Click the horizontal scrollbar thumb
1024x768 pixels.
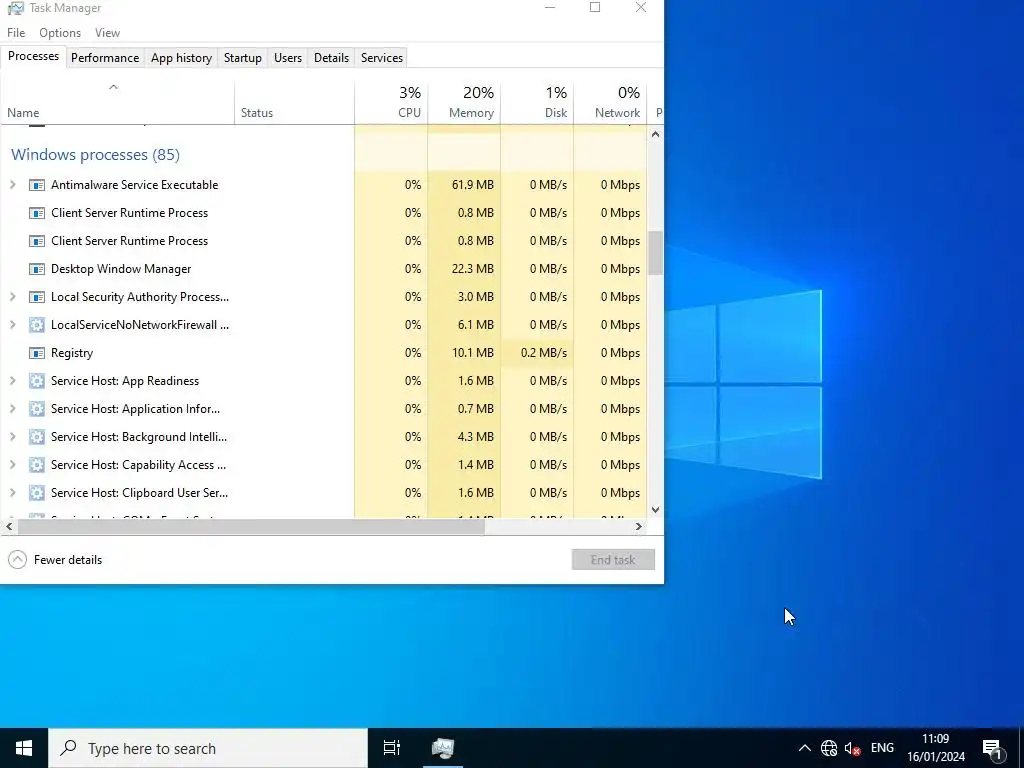251,526
